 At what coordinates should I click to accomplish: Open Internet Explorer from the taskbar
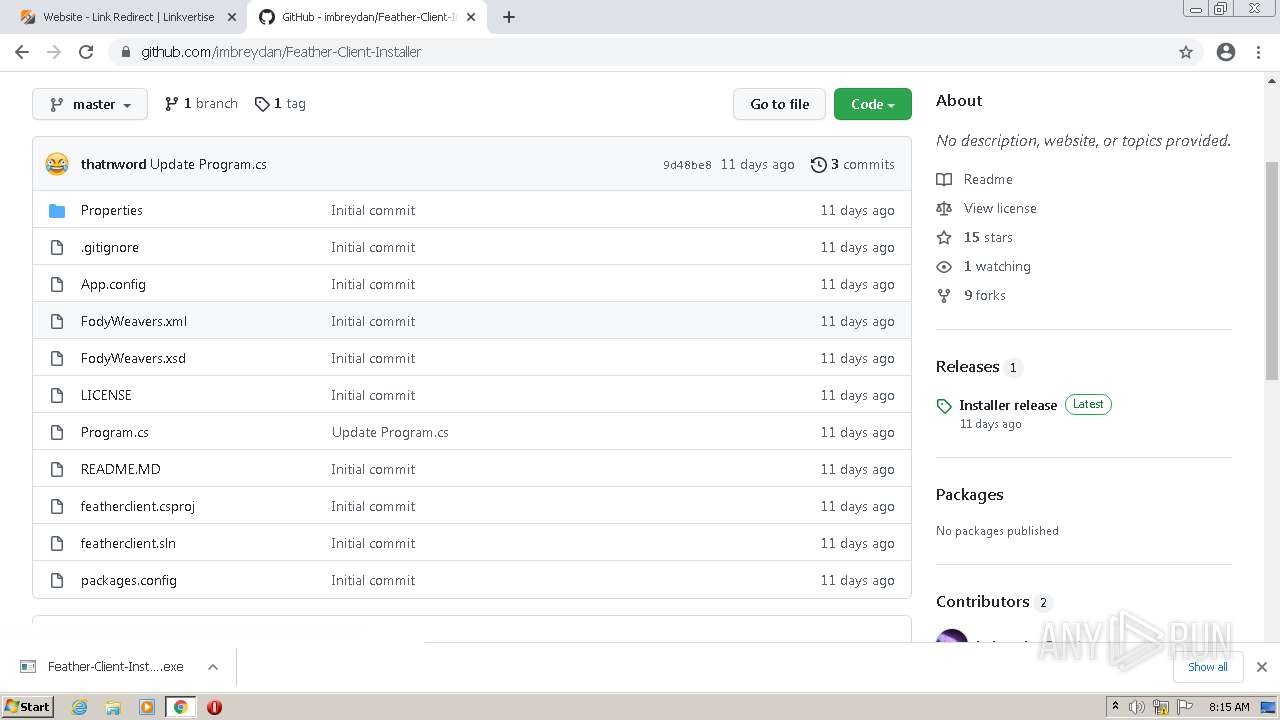(80, 707)
